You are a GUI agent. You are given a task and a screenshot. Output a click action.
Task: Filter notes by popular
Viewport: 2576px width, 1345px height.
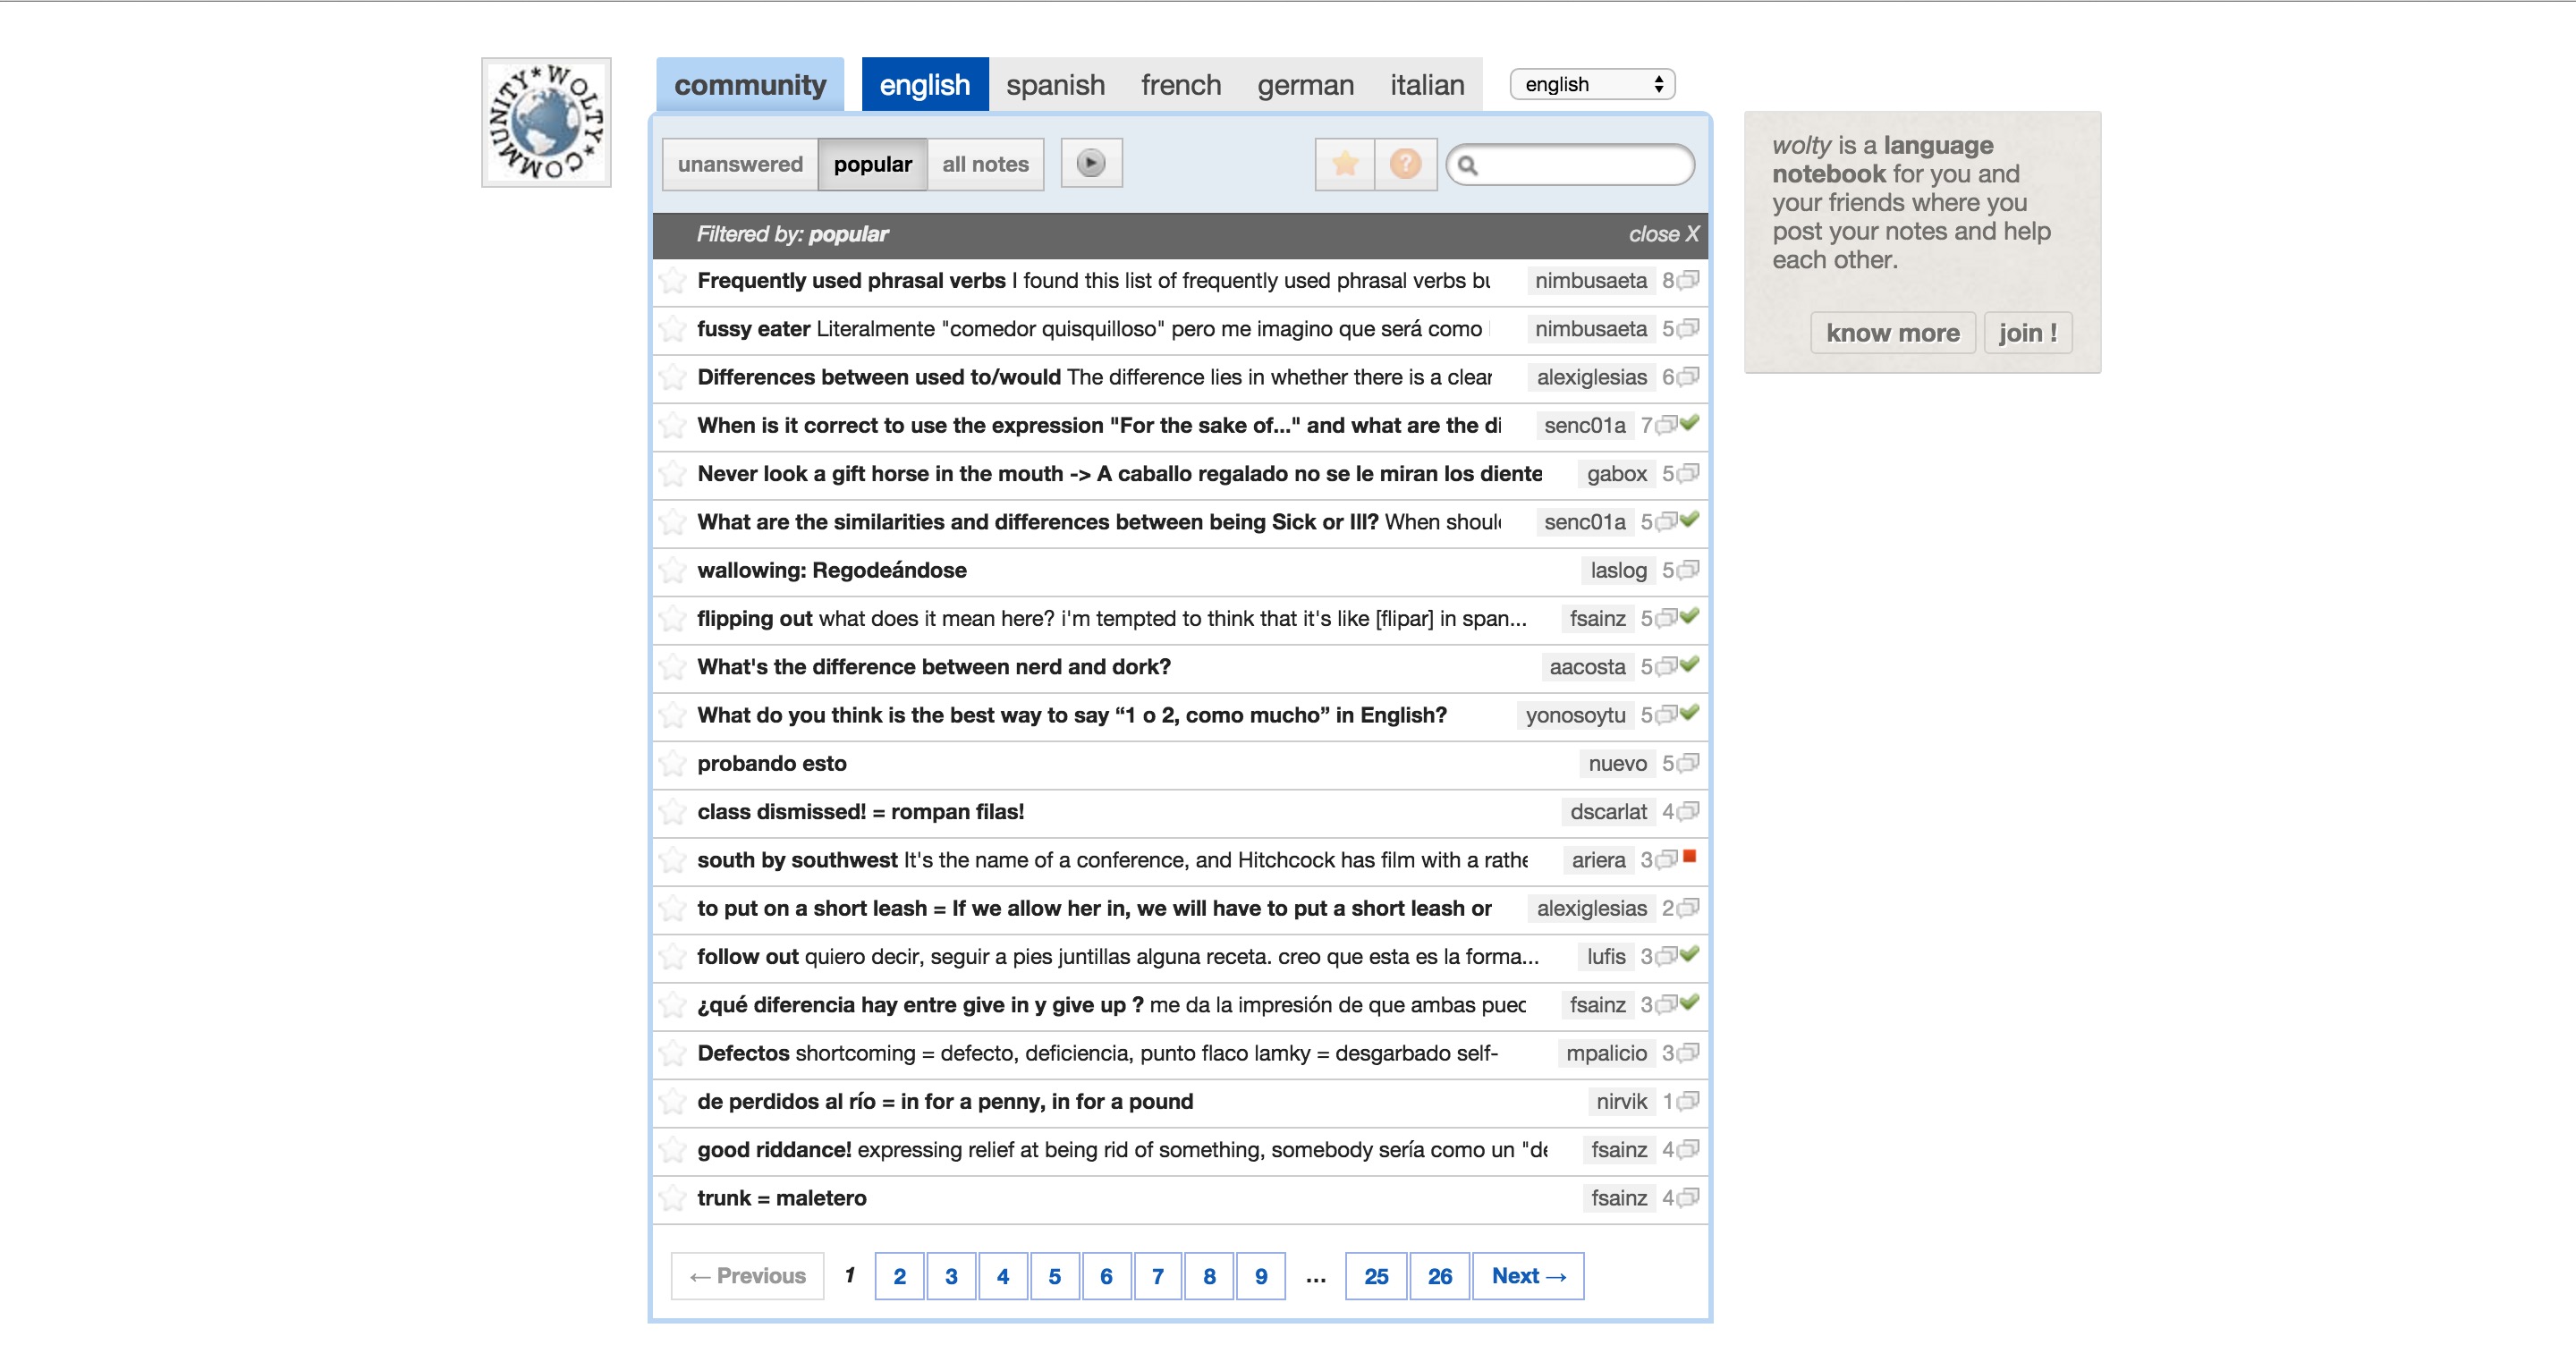point(873,164)
